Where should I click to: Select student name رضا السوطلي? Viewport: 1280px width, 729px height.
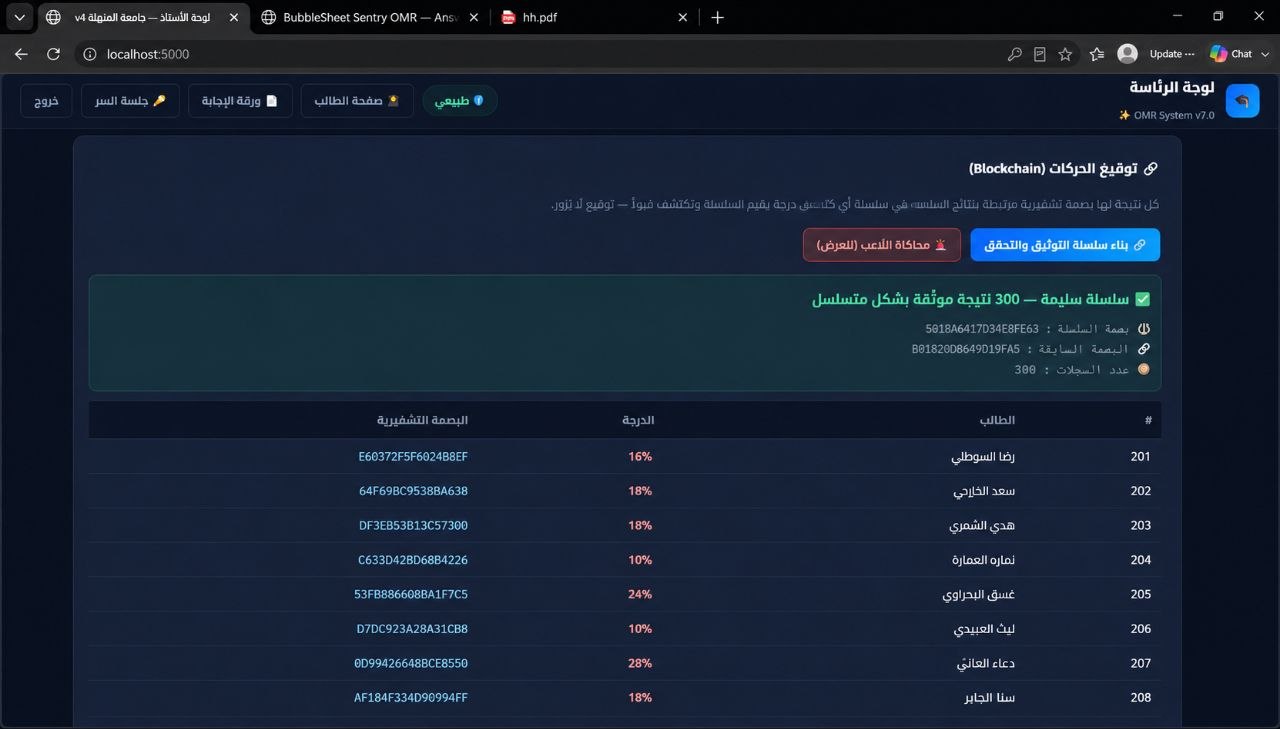click(983, 457)
